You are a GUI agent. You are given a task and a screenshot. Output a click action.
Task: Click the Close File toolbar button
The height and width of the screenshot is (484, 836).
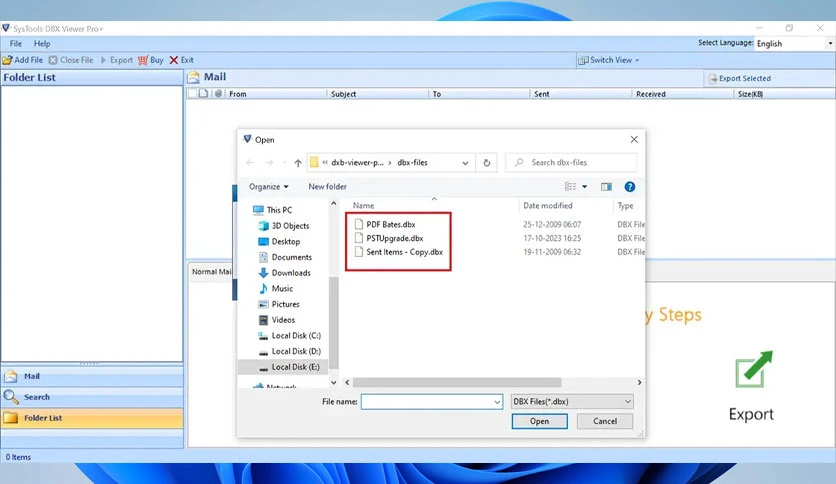click(x=71, y=60)
